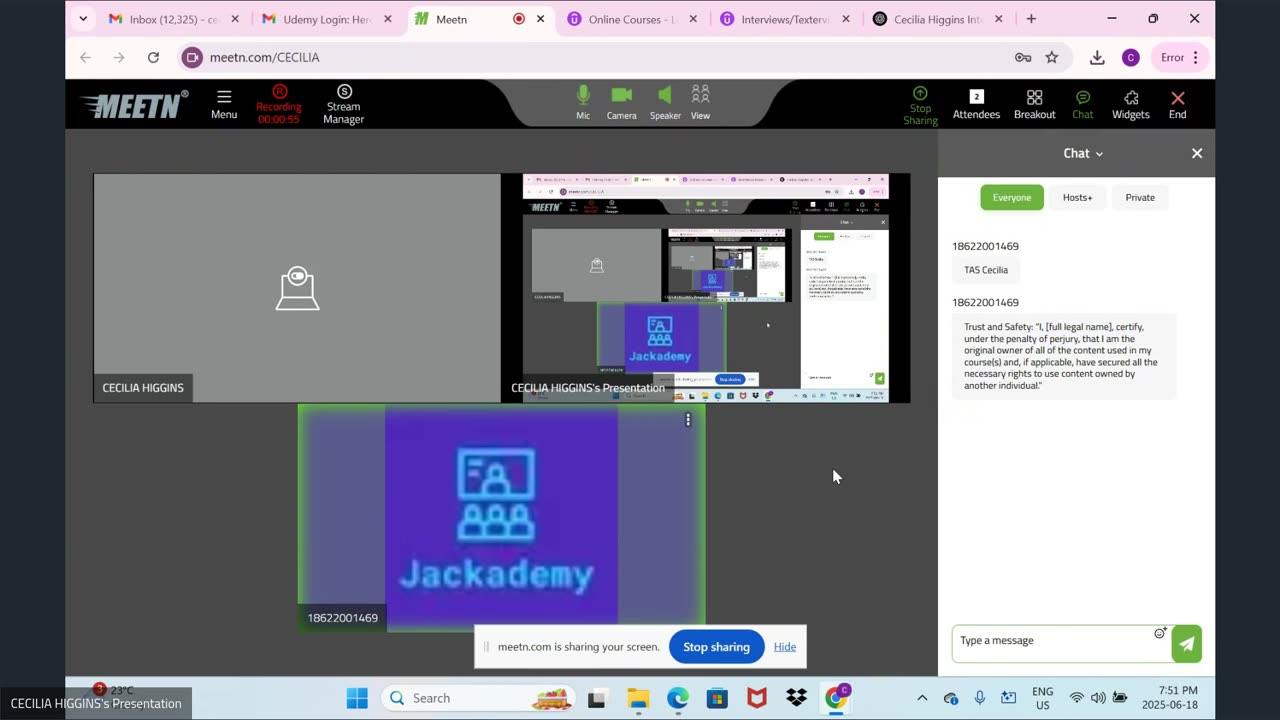This screenshot has height=720, width=1280.
Task: Bookmark this page with the star
Action: pyautogui.click(x=1052, y=57)
